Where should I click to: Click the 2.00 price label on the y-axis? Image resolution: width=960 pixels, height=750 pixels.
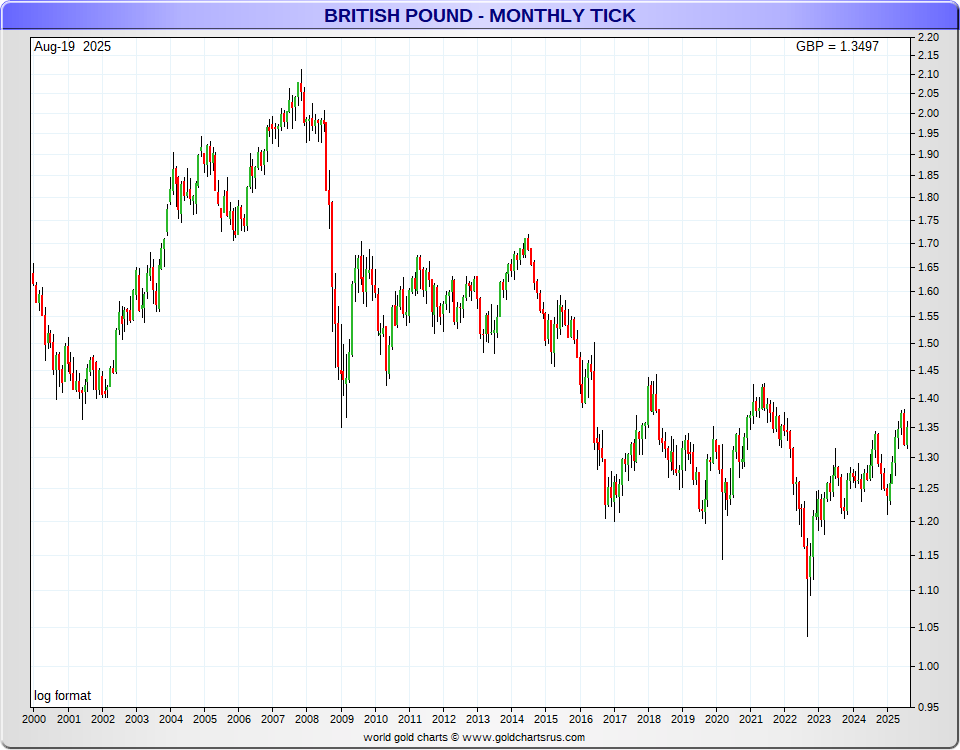929,113
